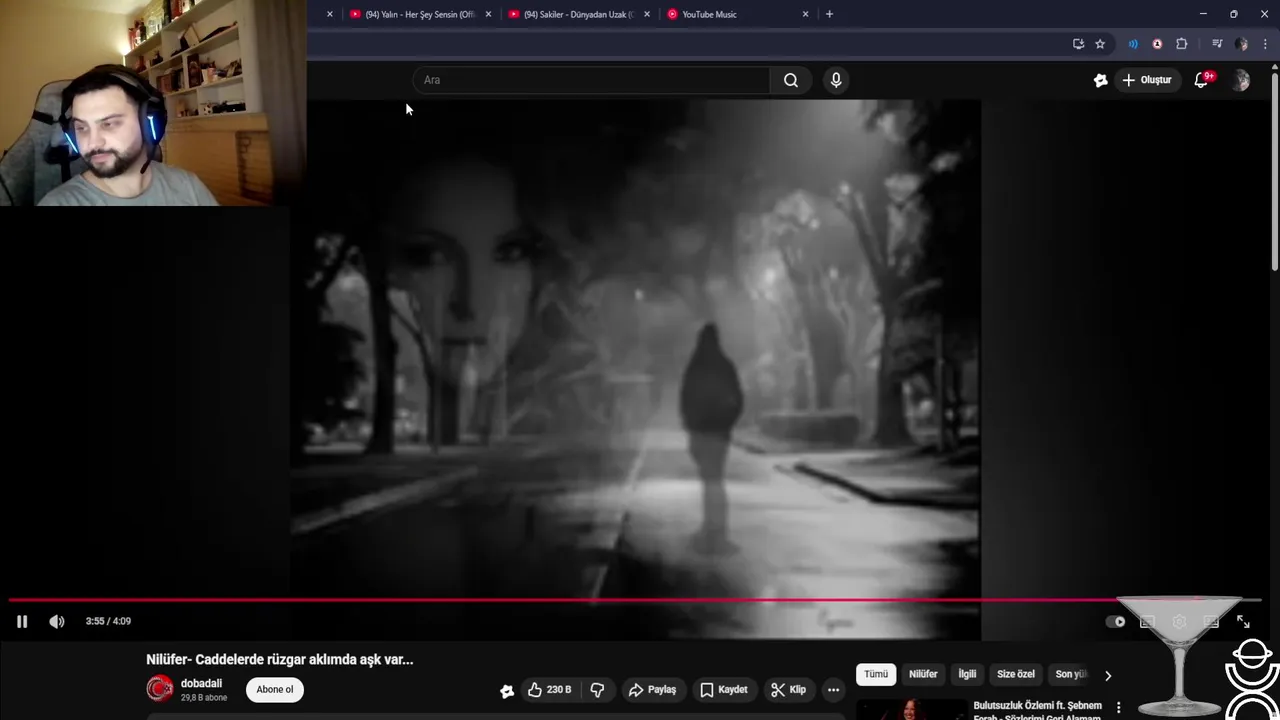Image resolution: width=1280 pixels, height=720 pixels.
Task: Click the YouTube search input field
Action: pyautogui.click(x=591, y=80)
